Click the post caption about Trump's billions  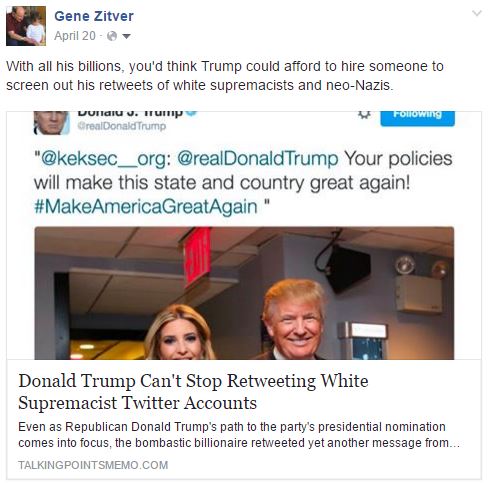click(225, 76)
